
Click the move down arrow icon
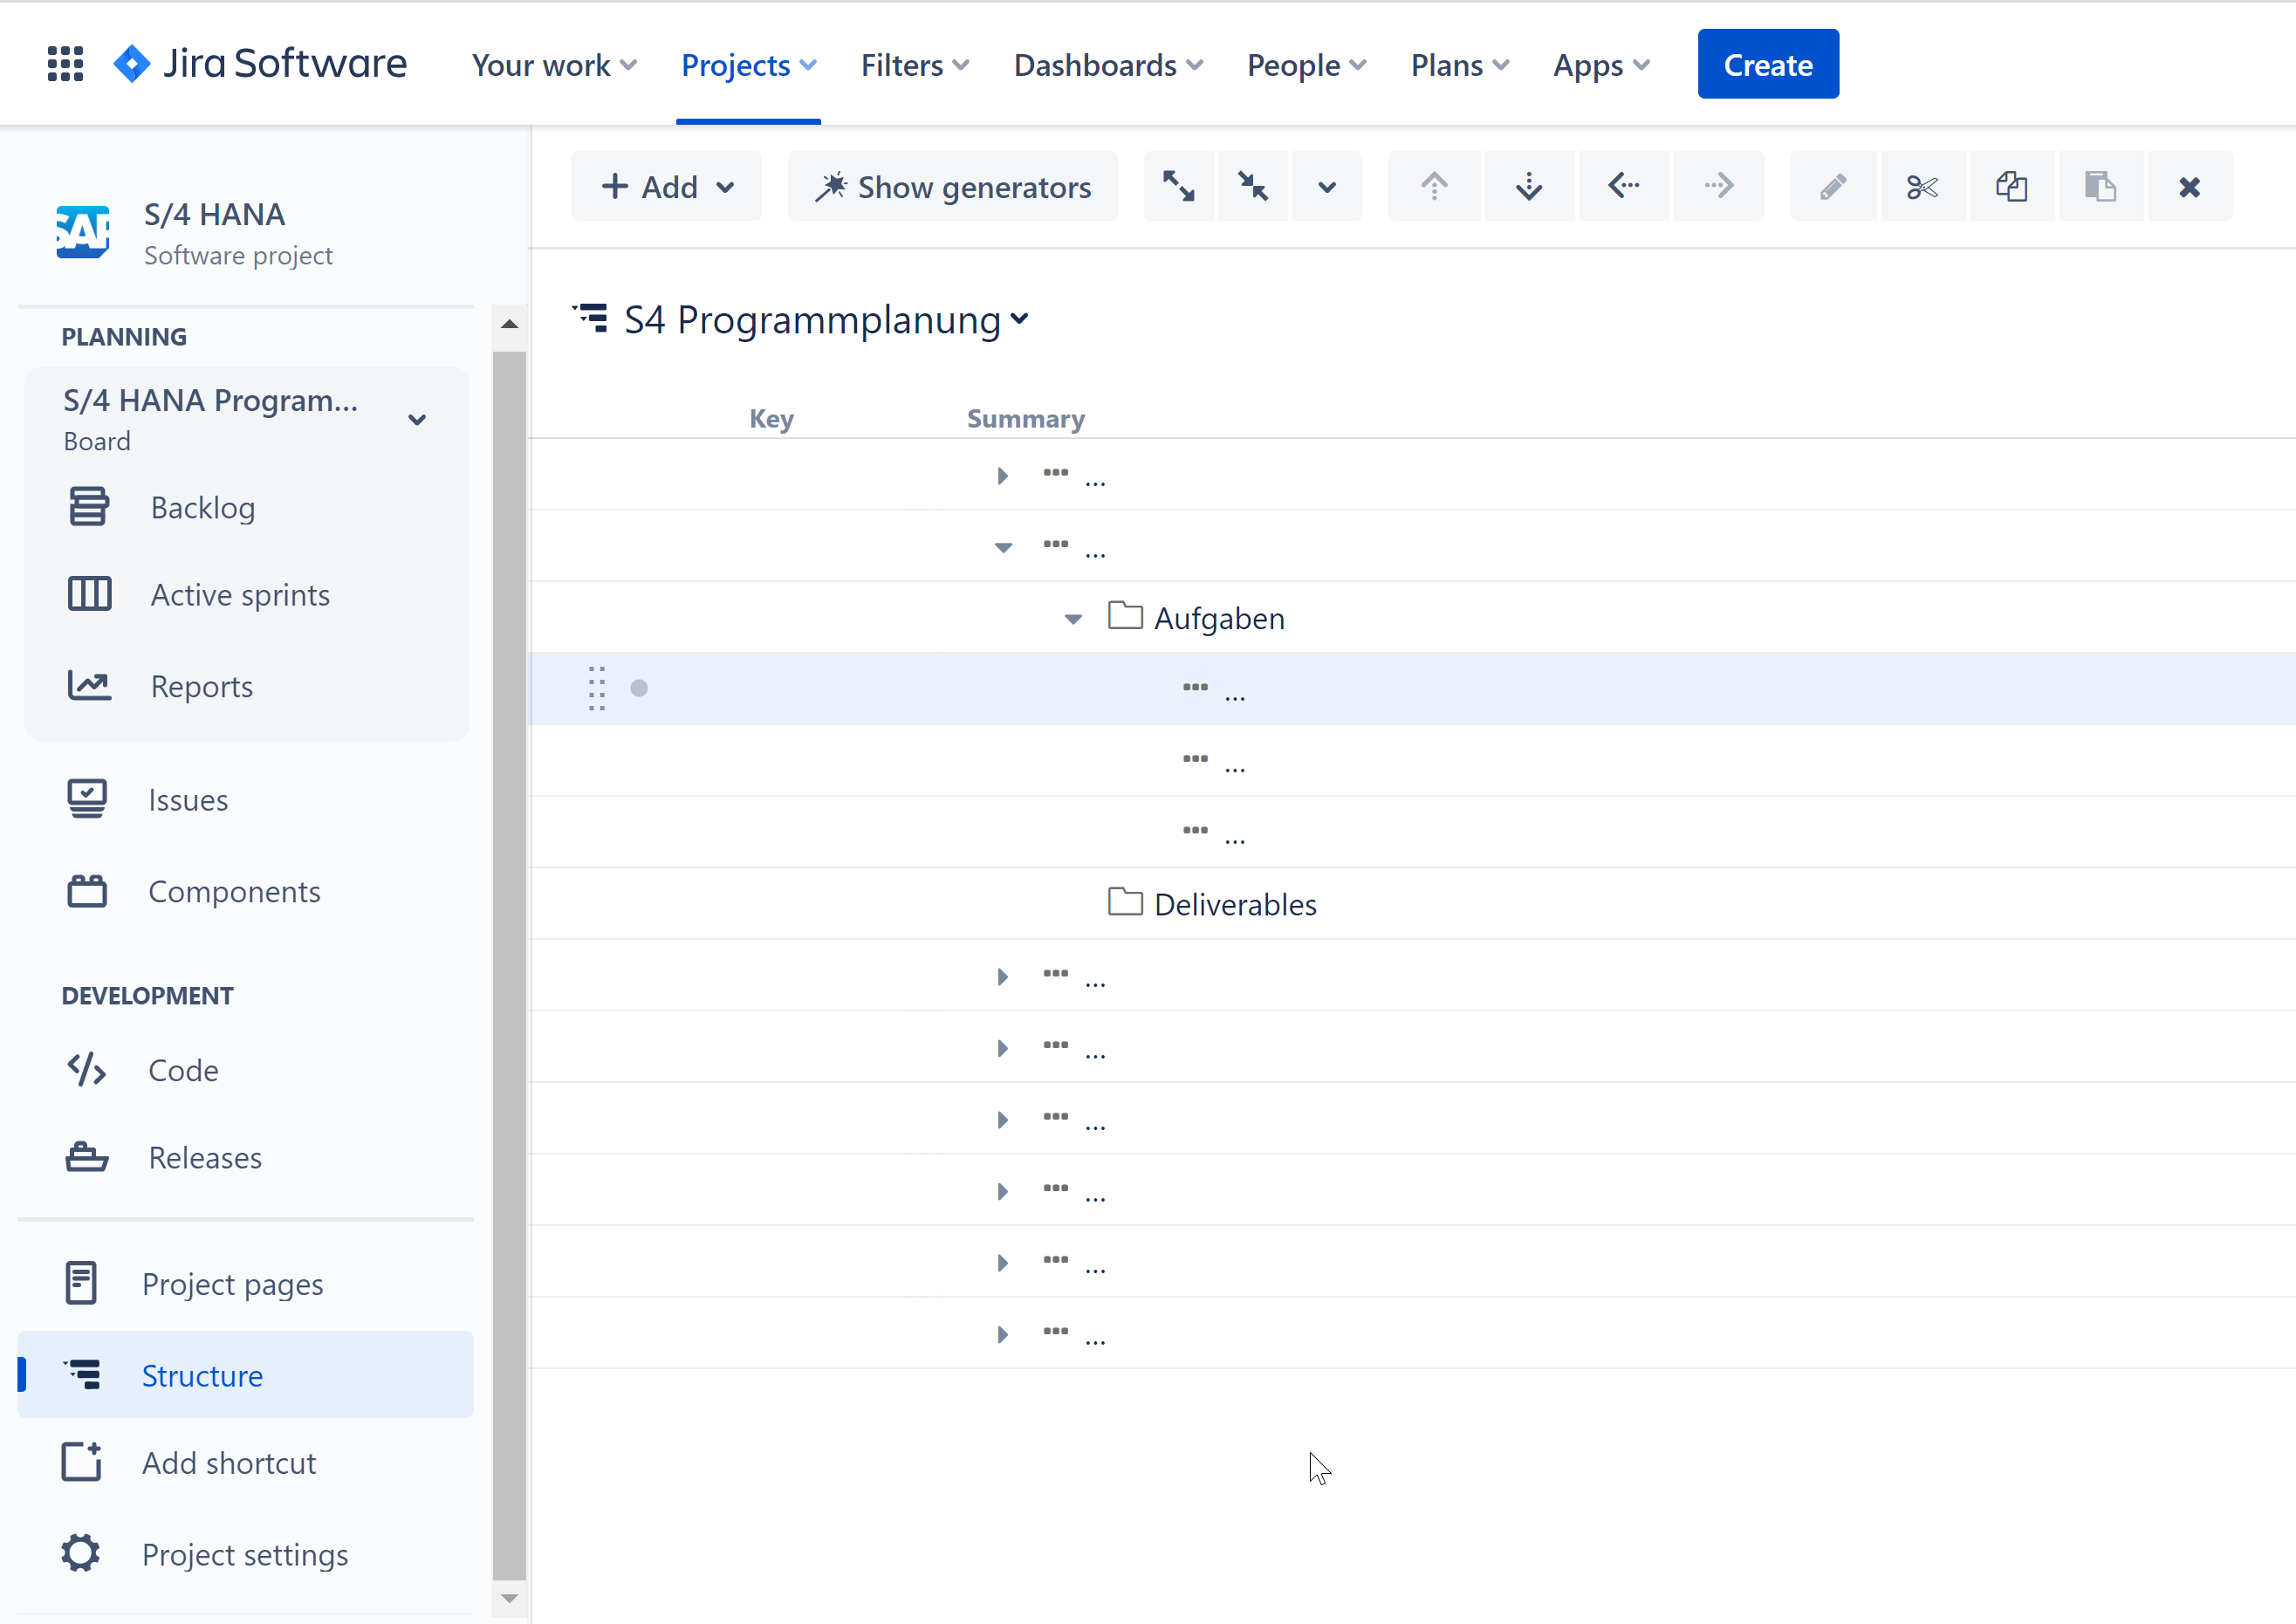tap(1528, 186)
